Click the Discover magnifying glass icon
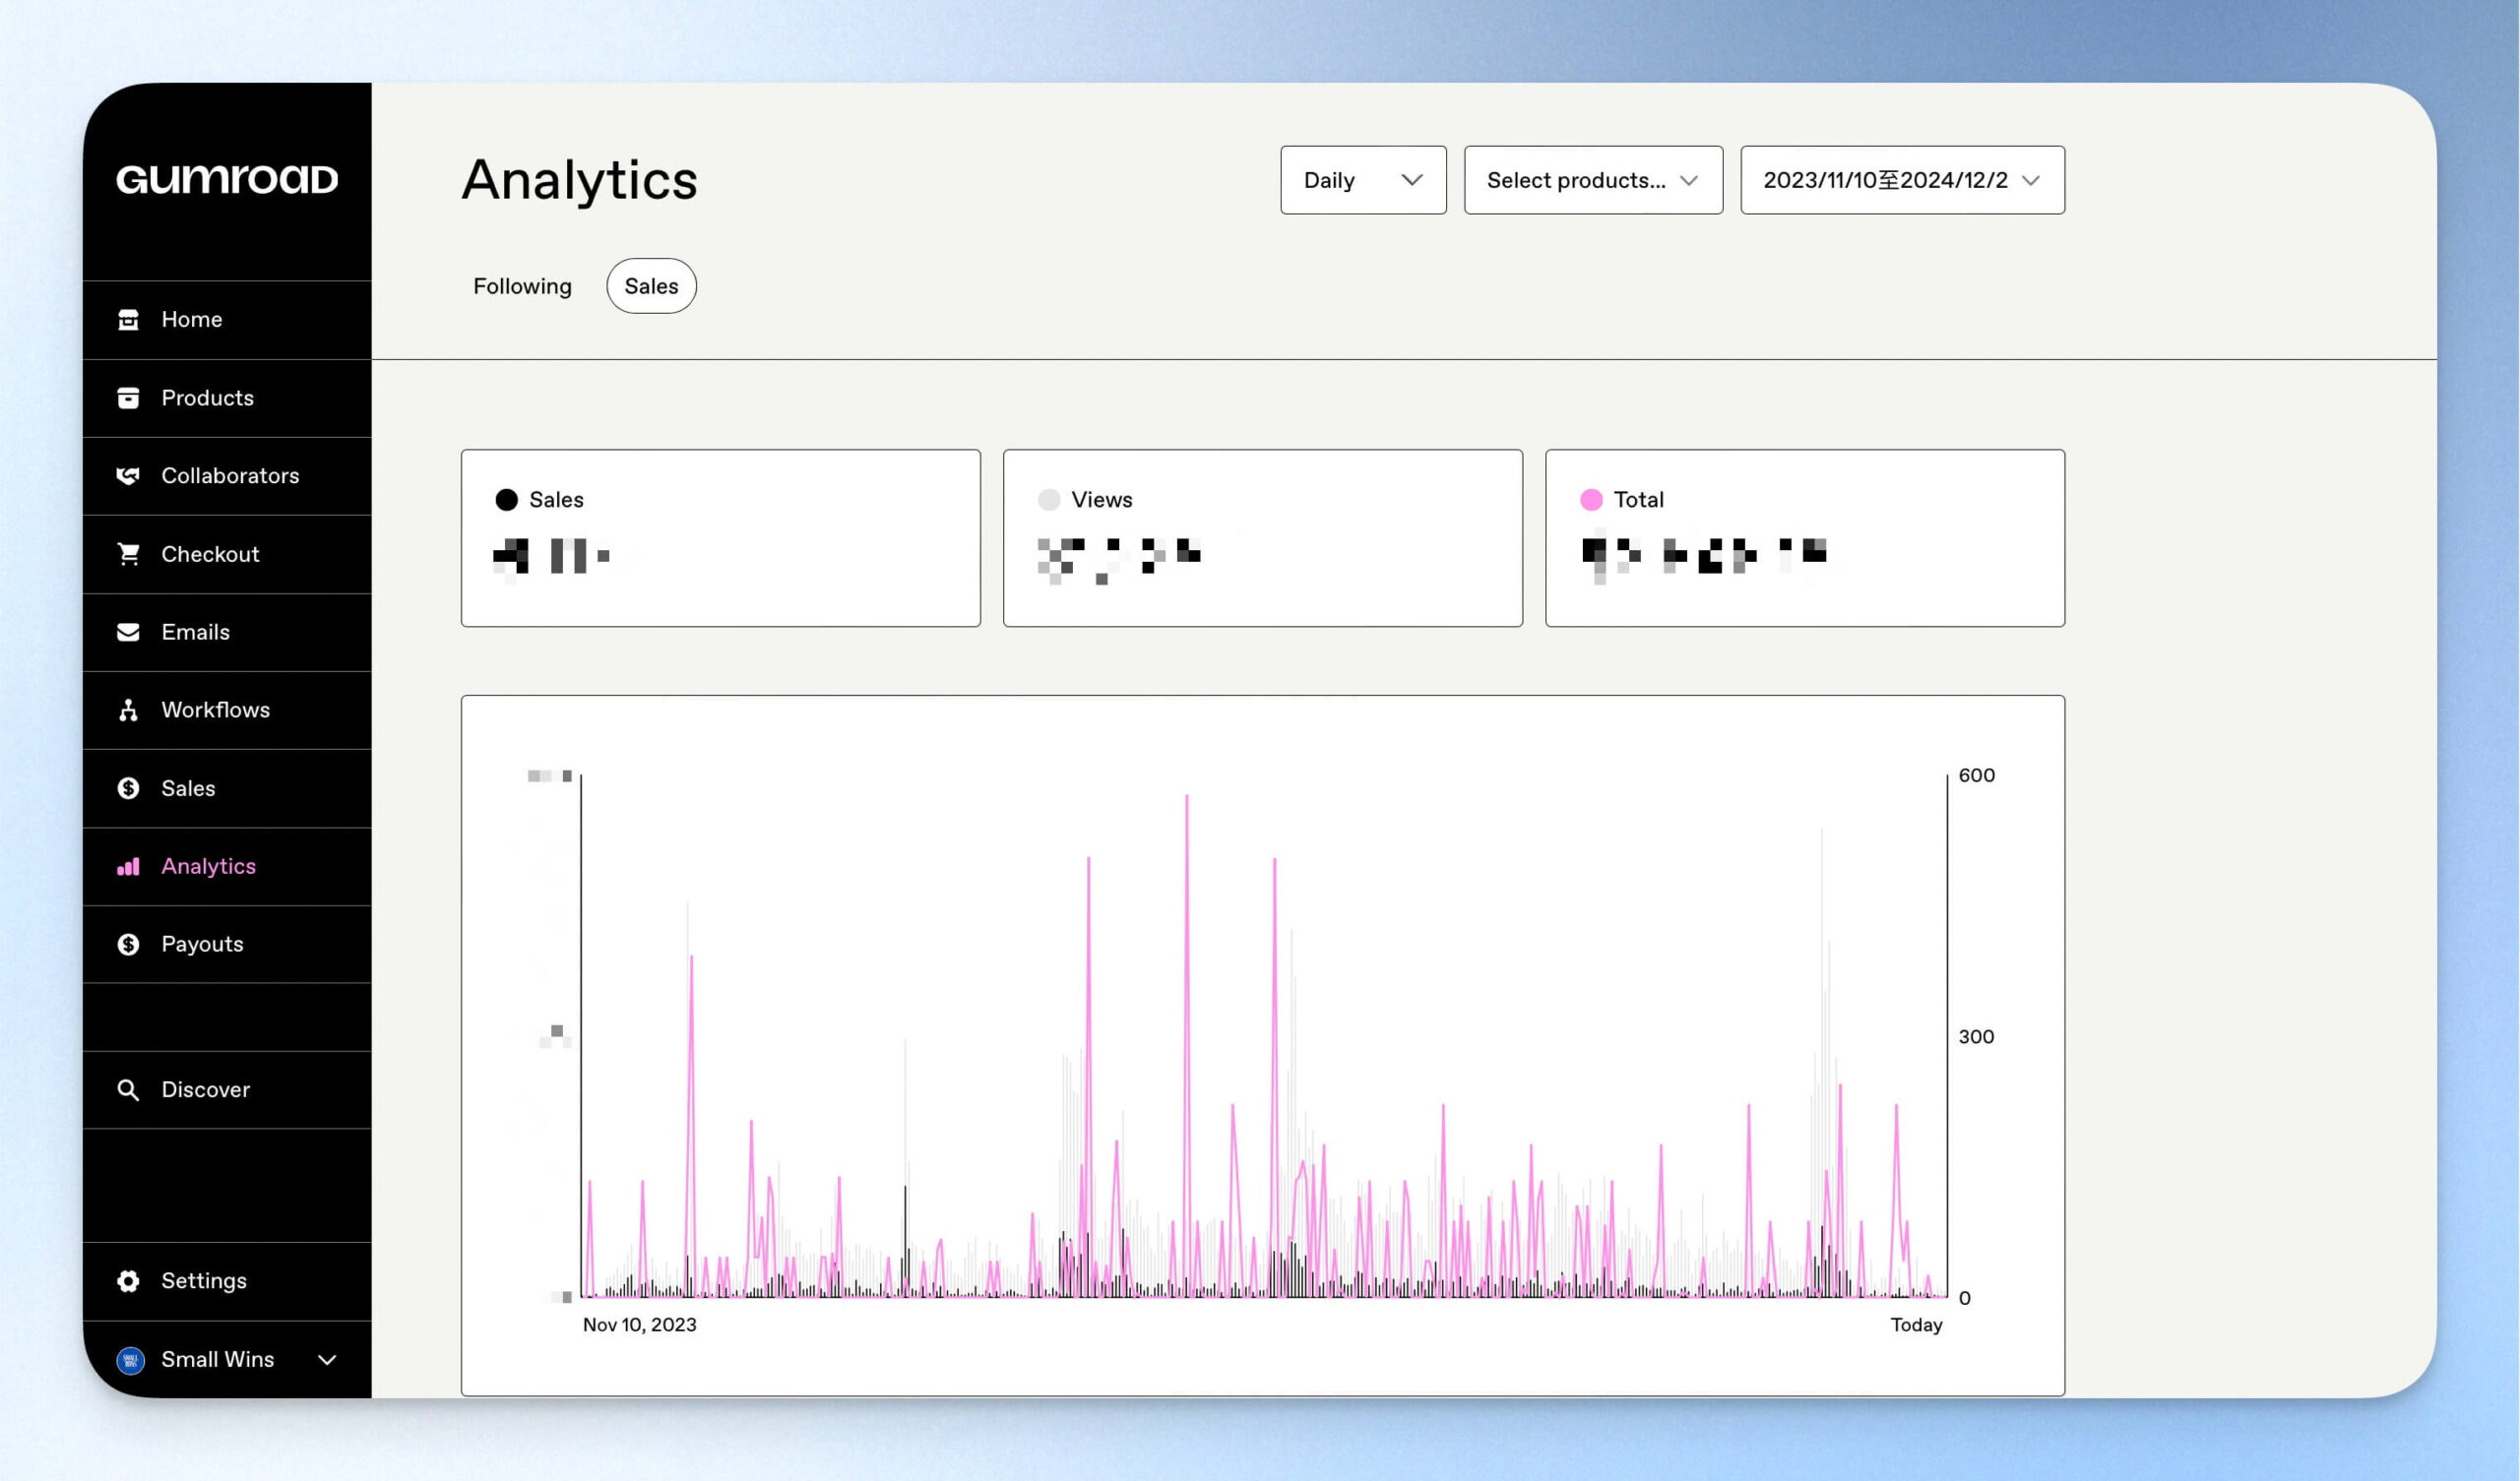The image size is (2520, 1481). pyautogui.click(x=128, y=1090)
